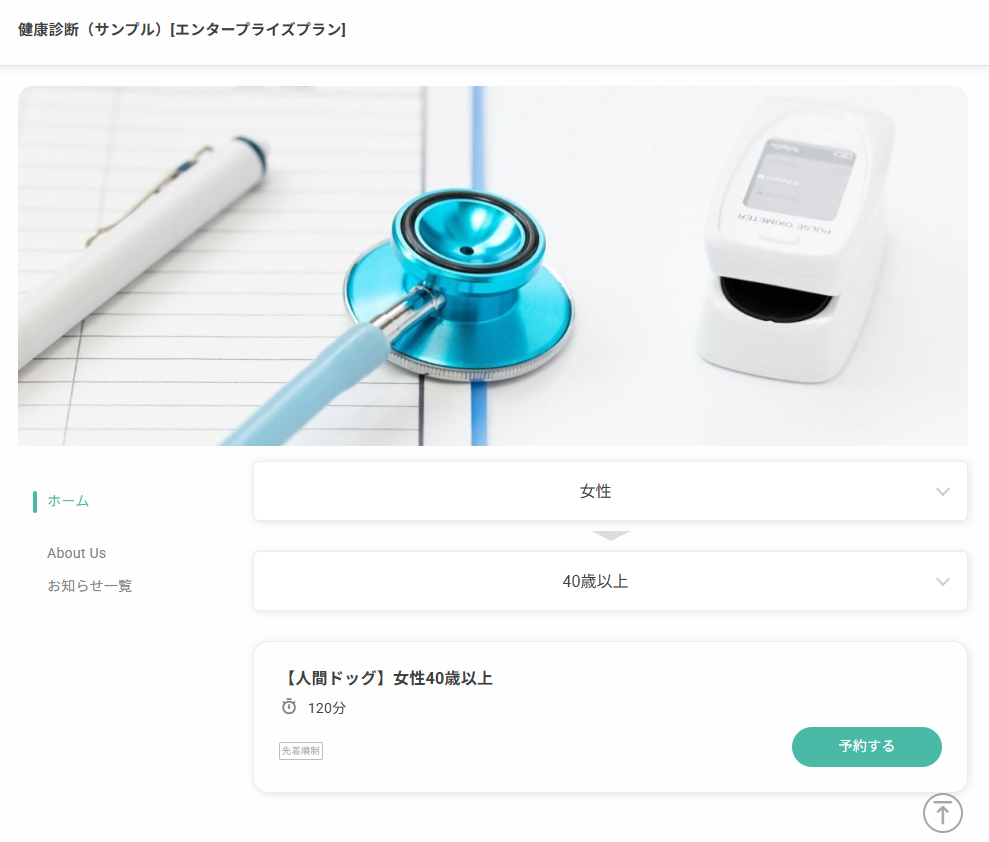
Task: Click the blue stethoscope in the banner image
Action: pyautogui.click(x=460, y=284)
